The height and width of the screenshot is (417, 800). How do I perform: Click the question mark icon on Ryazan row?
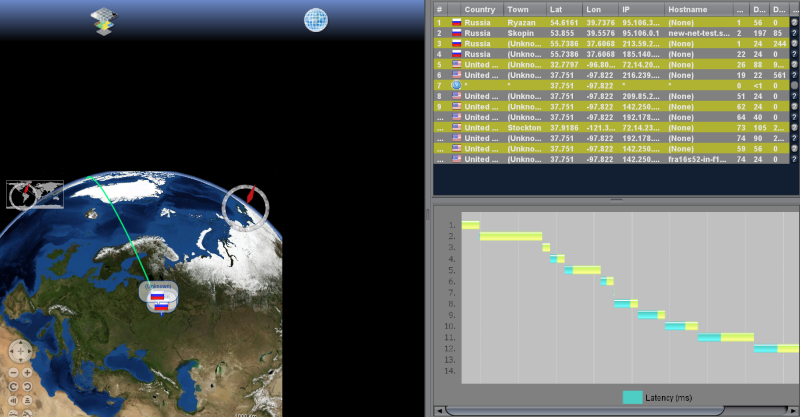point(793,22)
